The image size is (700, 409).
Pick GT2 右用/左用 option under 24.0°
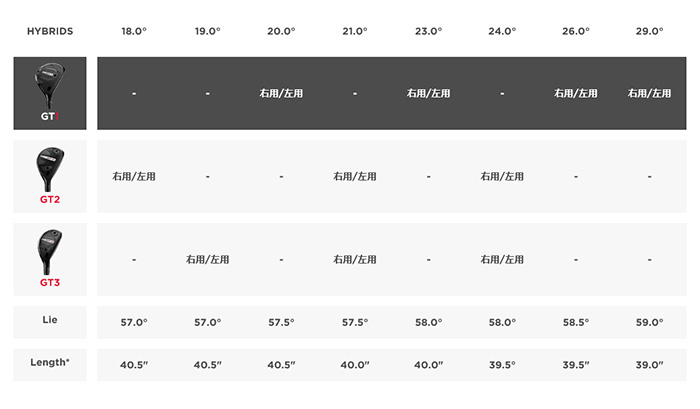pos(502,176)
